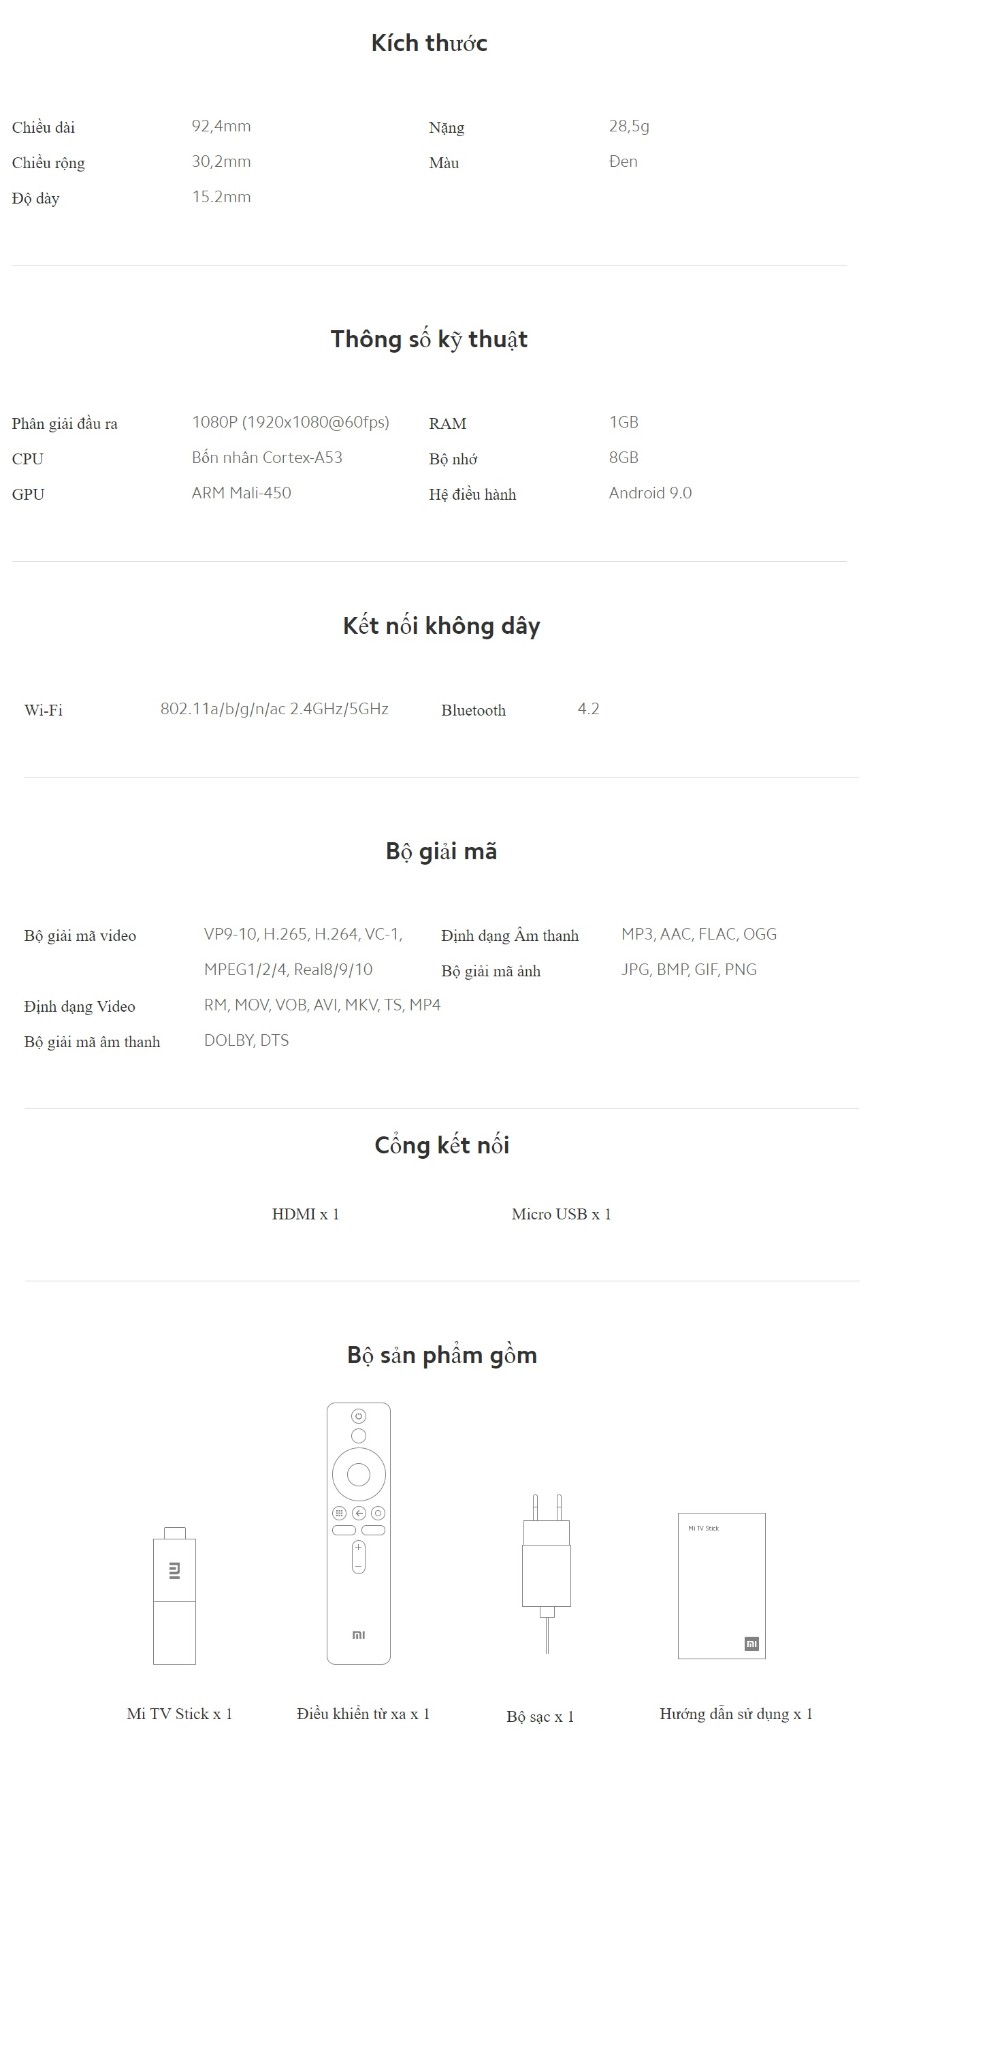This screenshot has width=987, height=2048.
Task: Click the "Bộ sản phẩm gồm" heading
Action: coord(441,1355)
